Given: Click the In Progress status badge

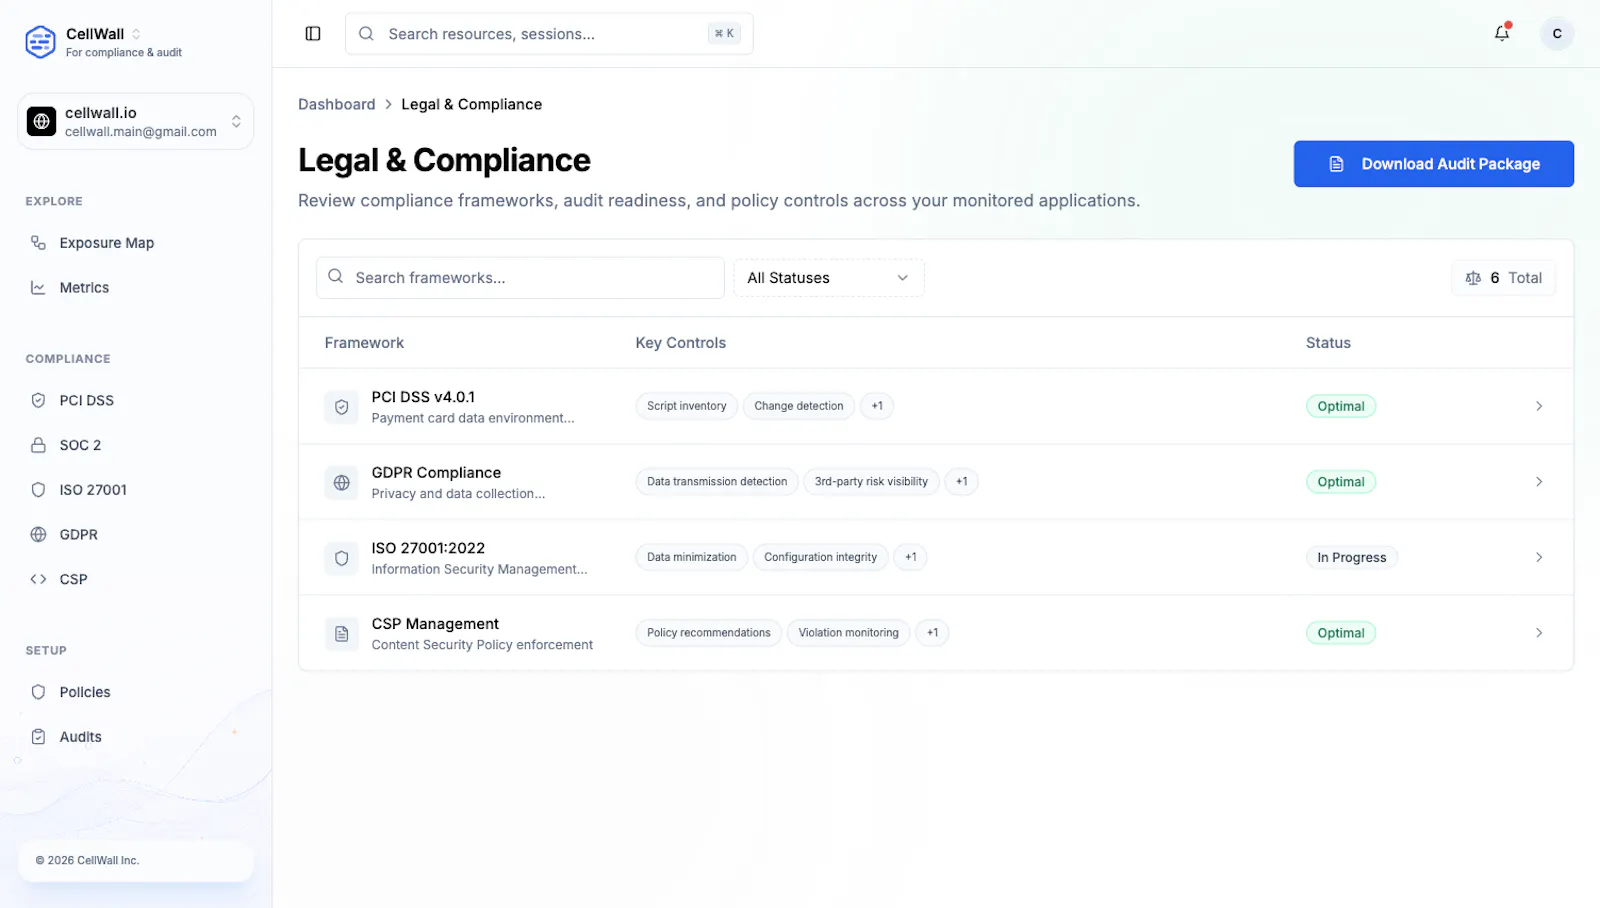Looking at the screenshot, I should (x=1351, y=558).
